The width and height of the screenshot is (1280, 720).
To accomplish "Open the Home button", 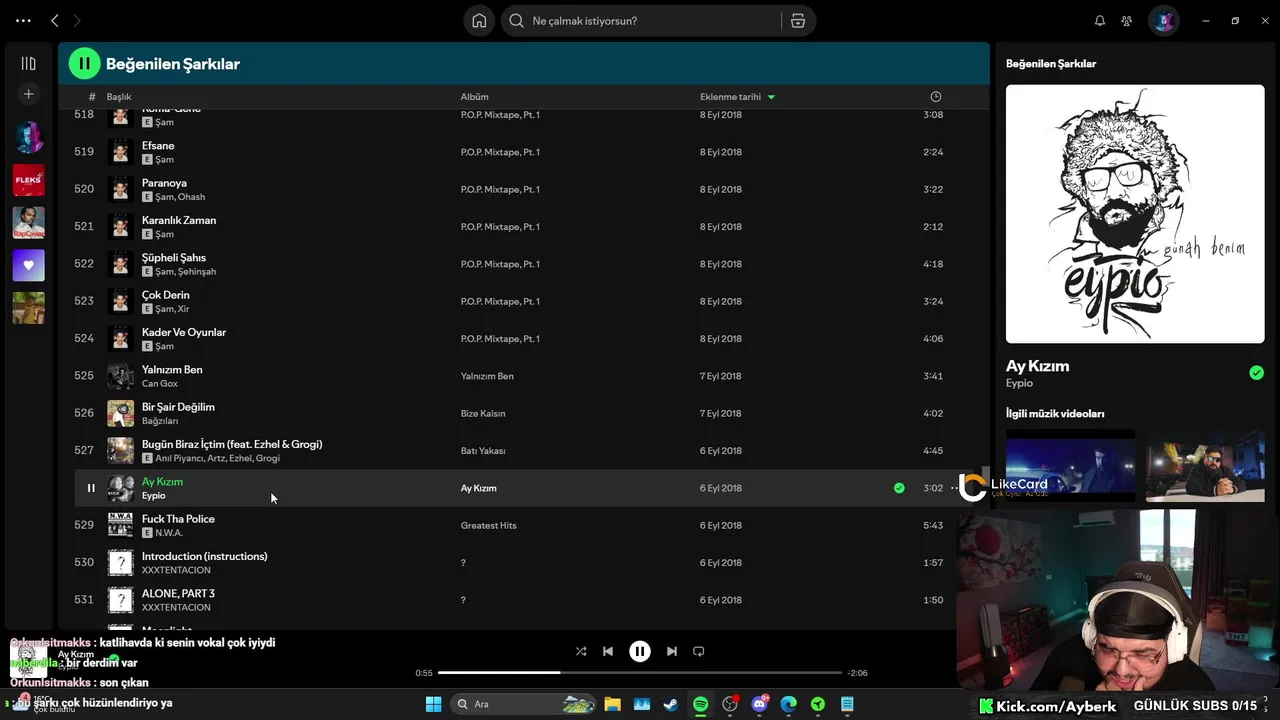I will pyautogui.click(x=479, y=20).
